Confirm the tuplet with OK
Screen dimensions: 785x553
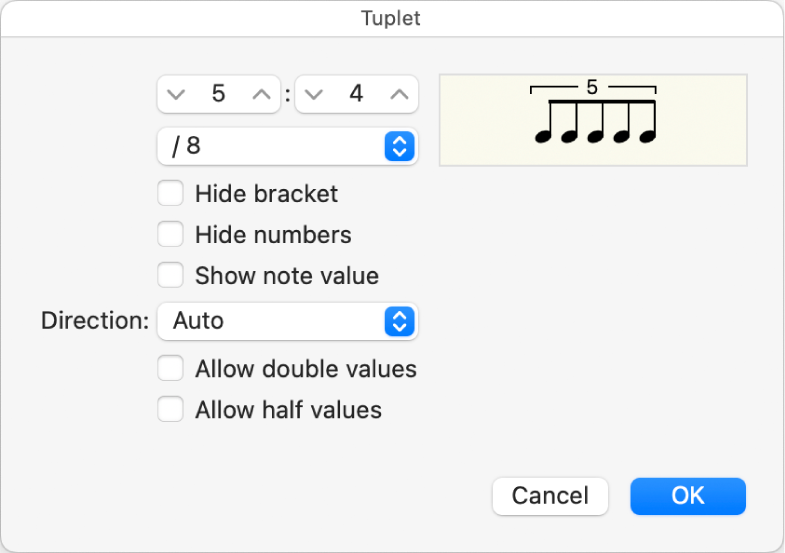click(x=687, y=496)
